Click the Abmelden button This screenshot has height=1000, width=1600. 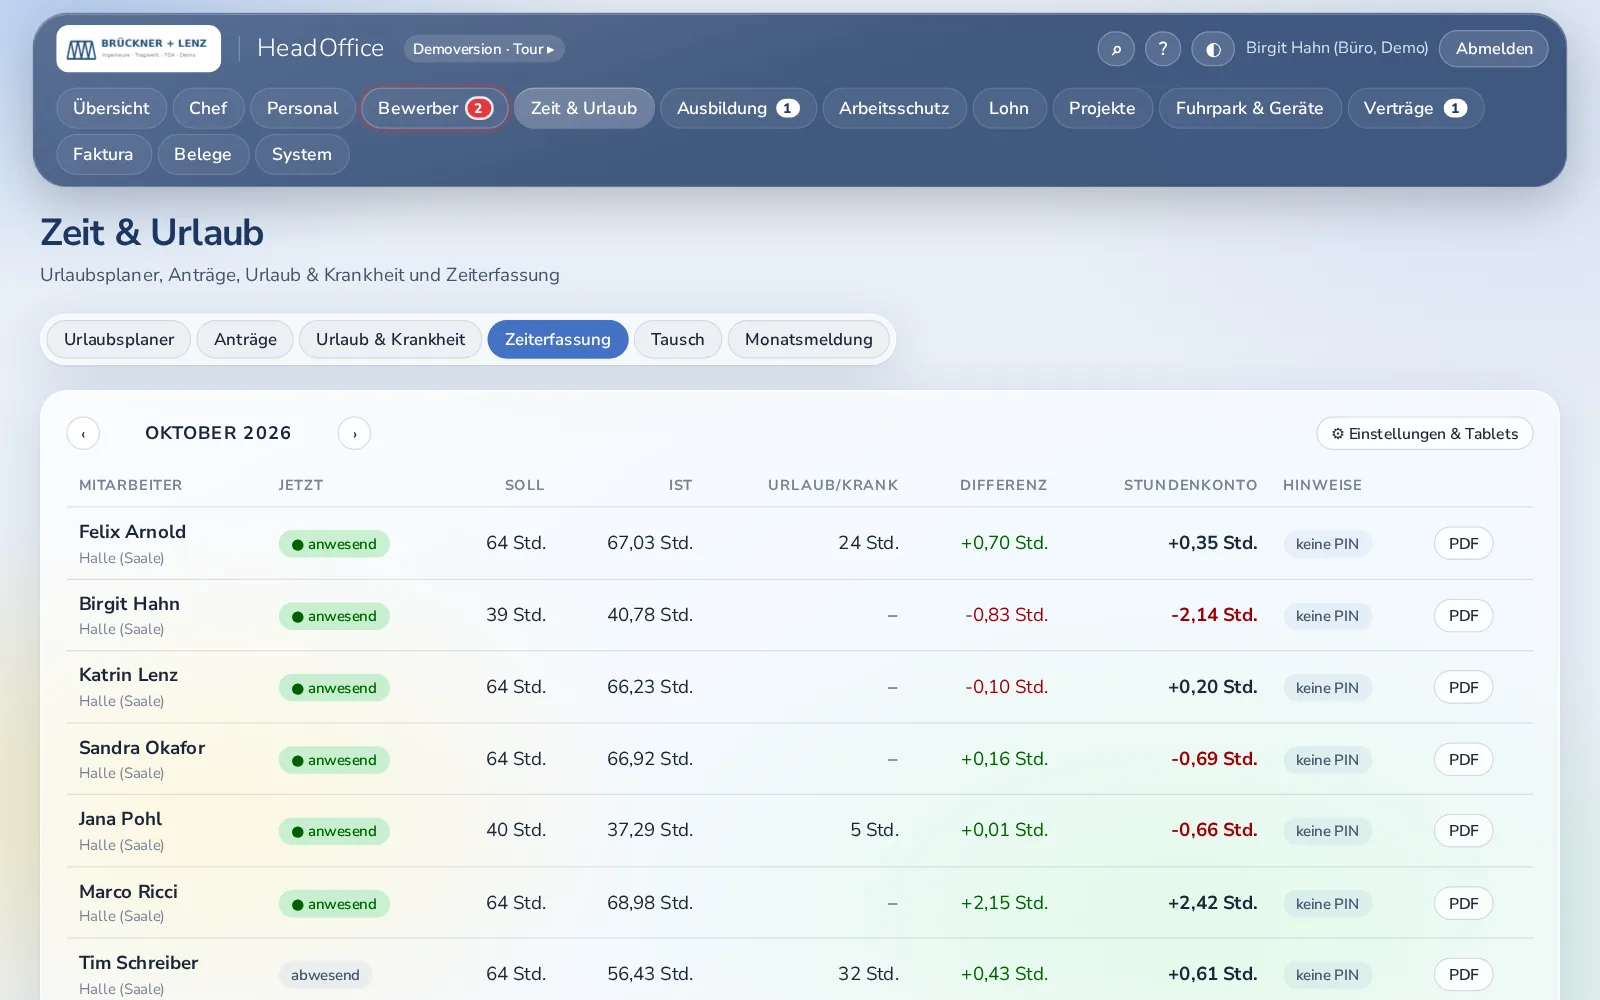1494,49
